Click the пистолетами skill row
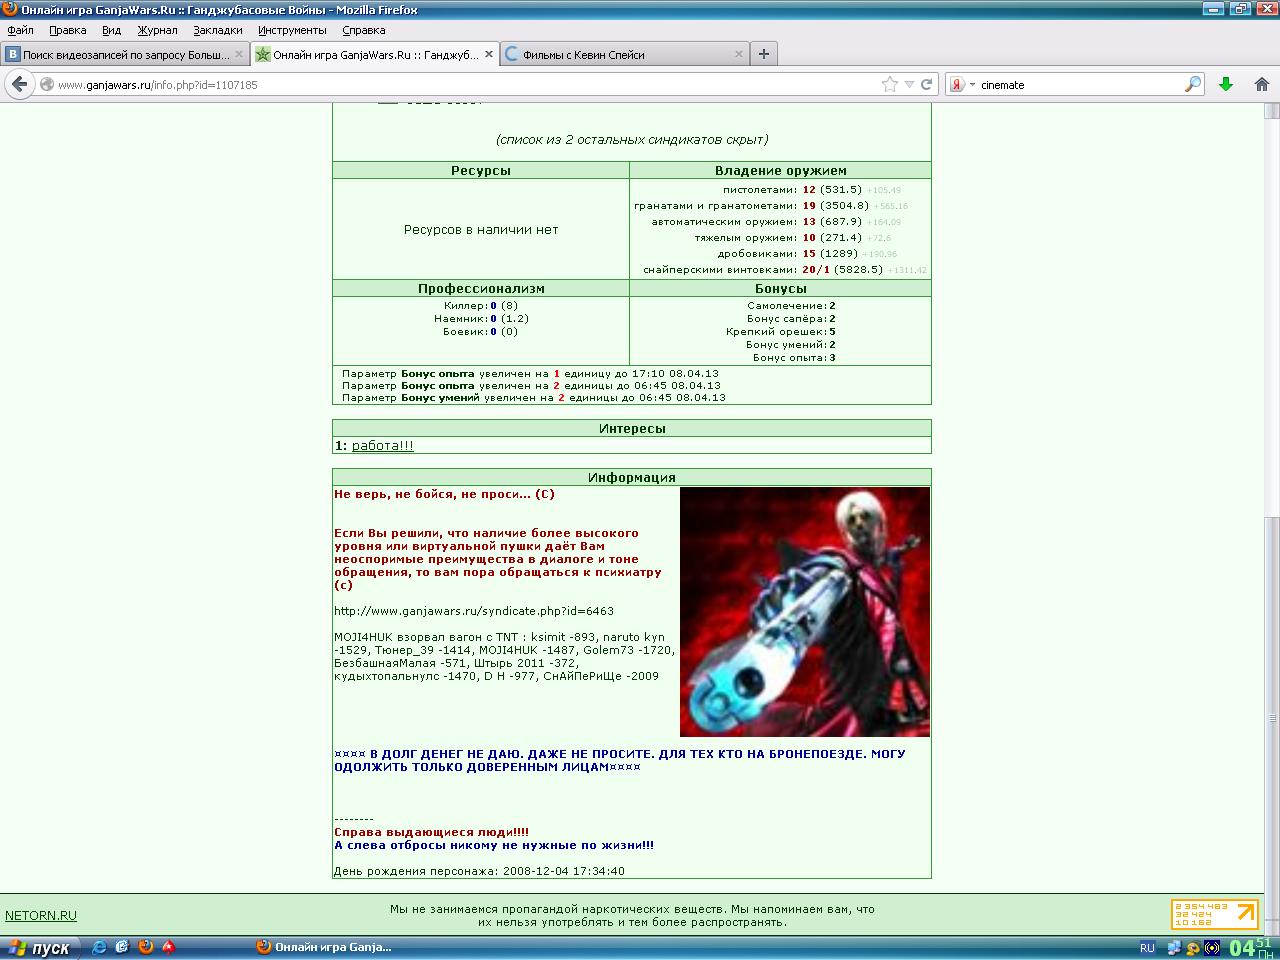Image resolution: width=1280 pixels, height=960 pixels. point(812,190)
